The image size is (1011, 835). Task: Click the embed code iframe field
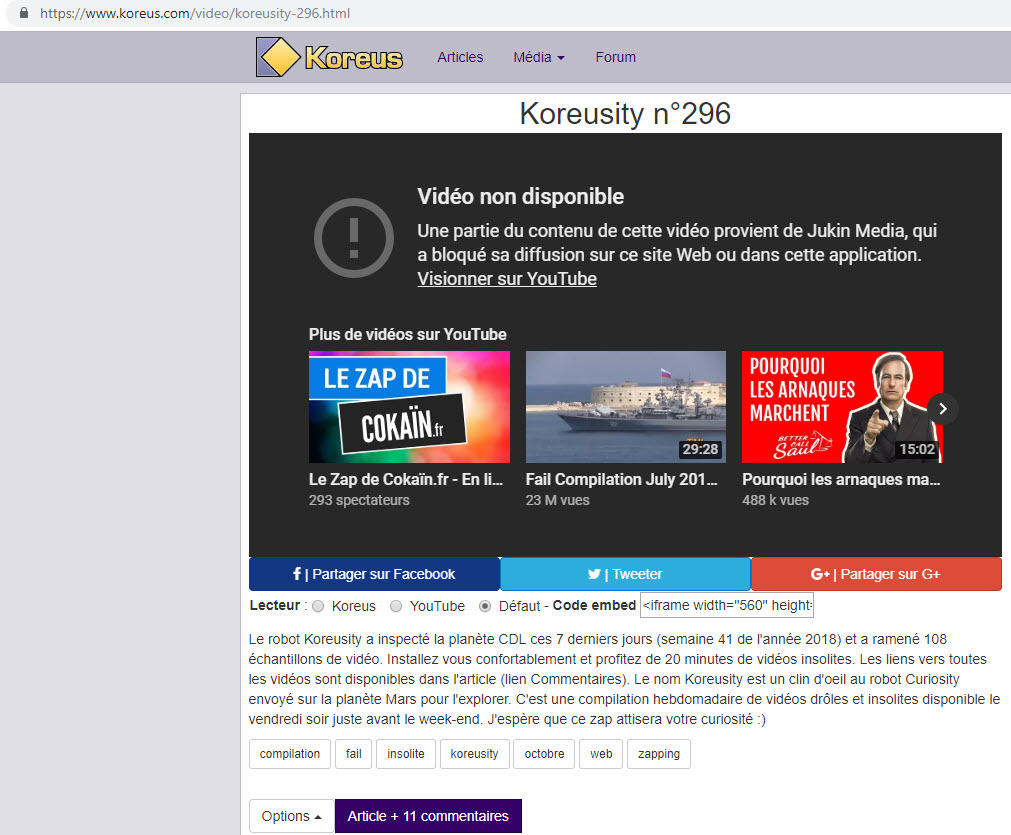pyautogui.click(x=727, y=605)
